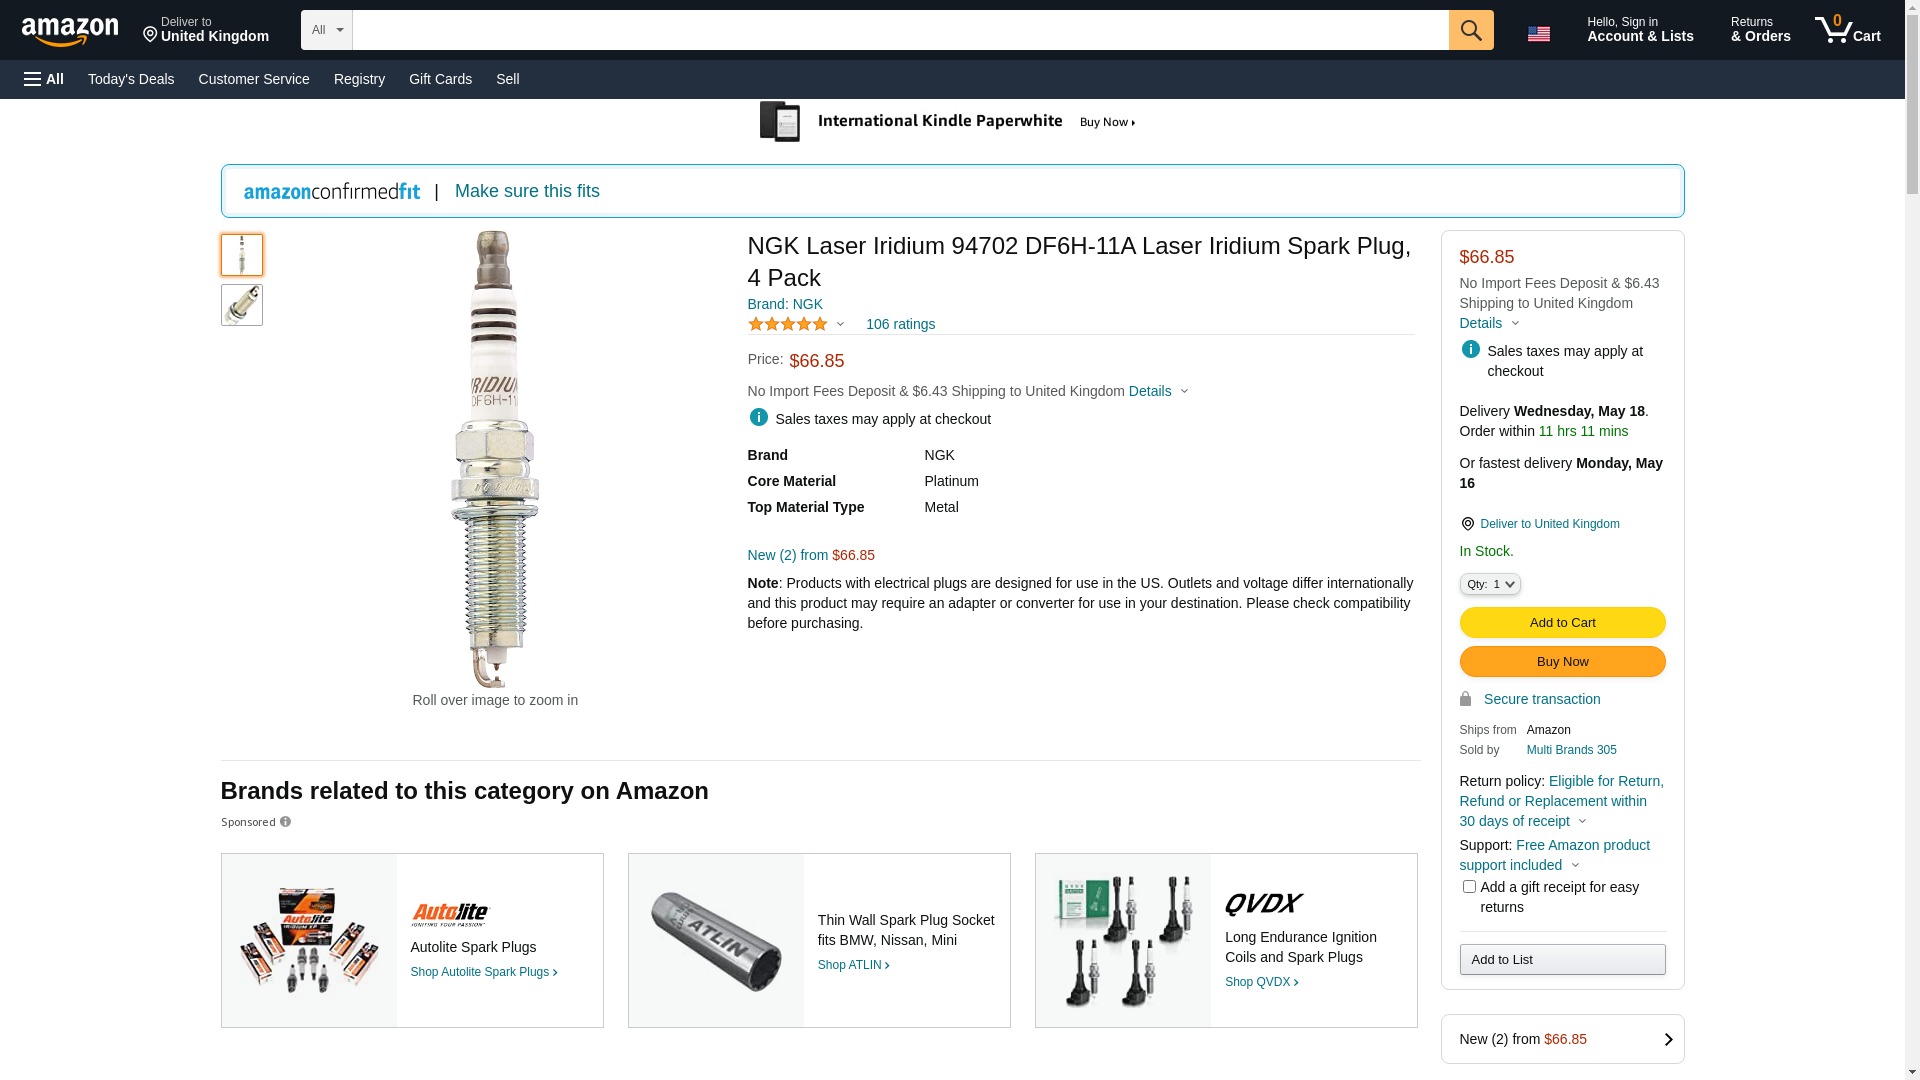Screen dimensions: 1920x1080
Task: Click the Add to List button
Action: pyautogui.click(x=1561, y=960)
